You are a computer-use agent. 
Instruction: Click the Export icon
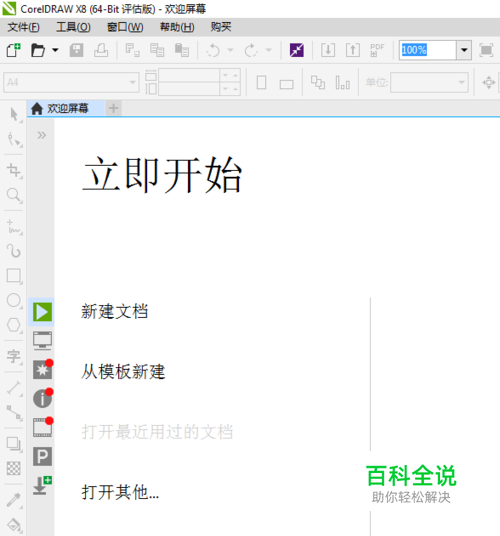coord(353,50)
